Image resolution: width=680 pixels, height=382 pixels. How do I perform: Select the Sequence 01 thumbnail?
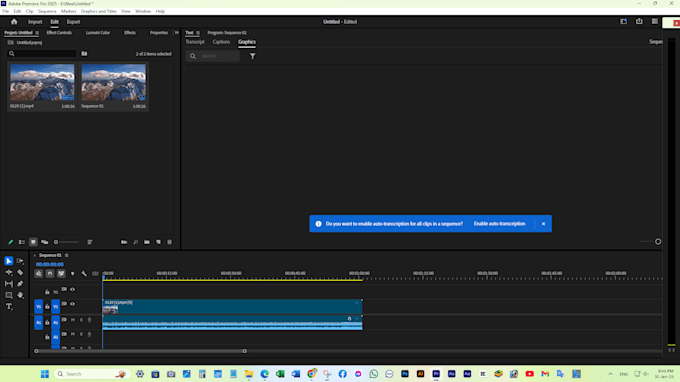[x=114, y=82]
